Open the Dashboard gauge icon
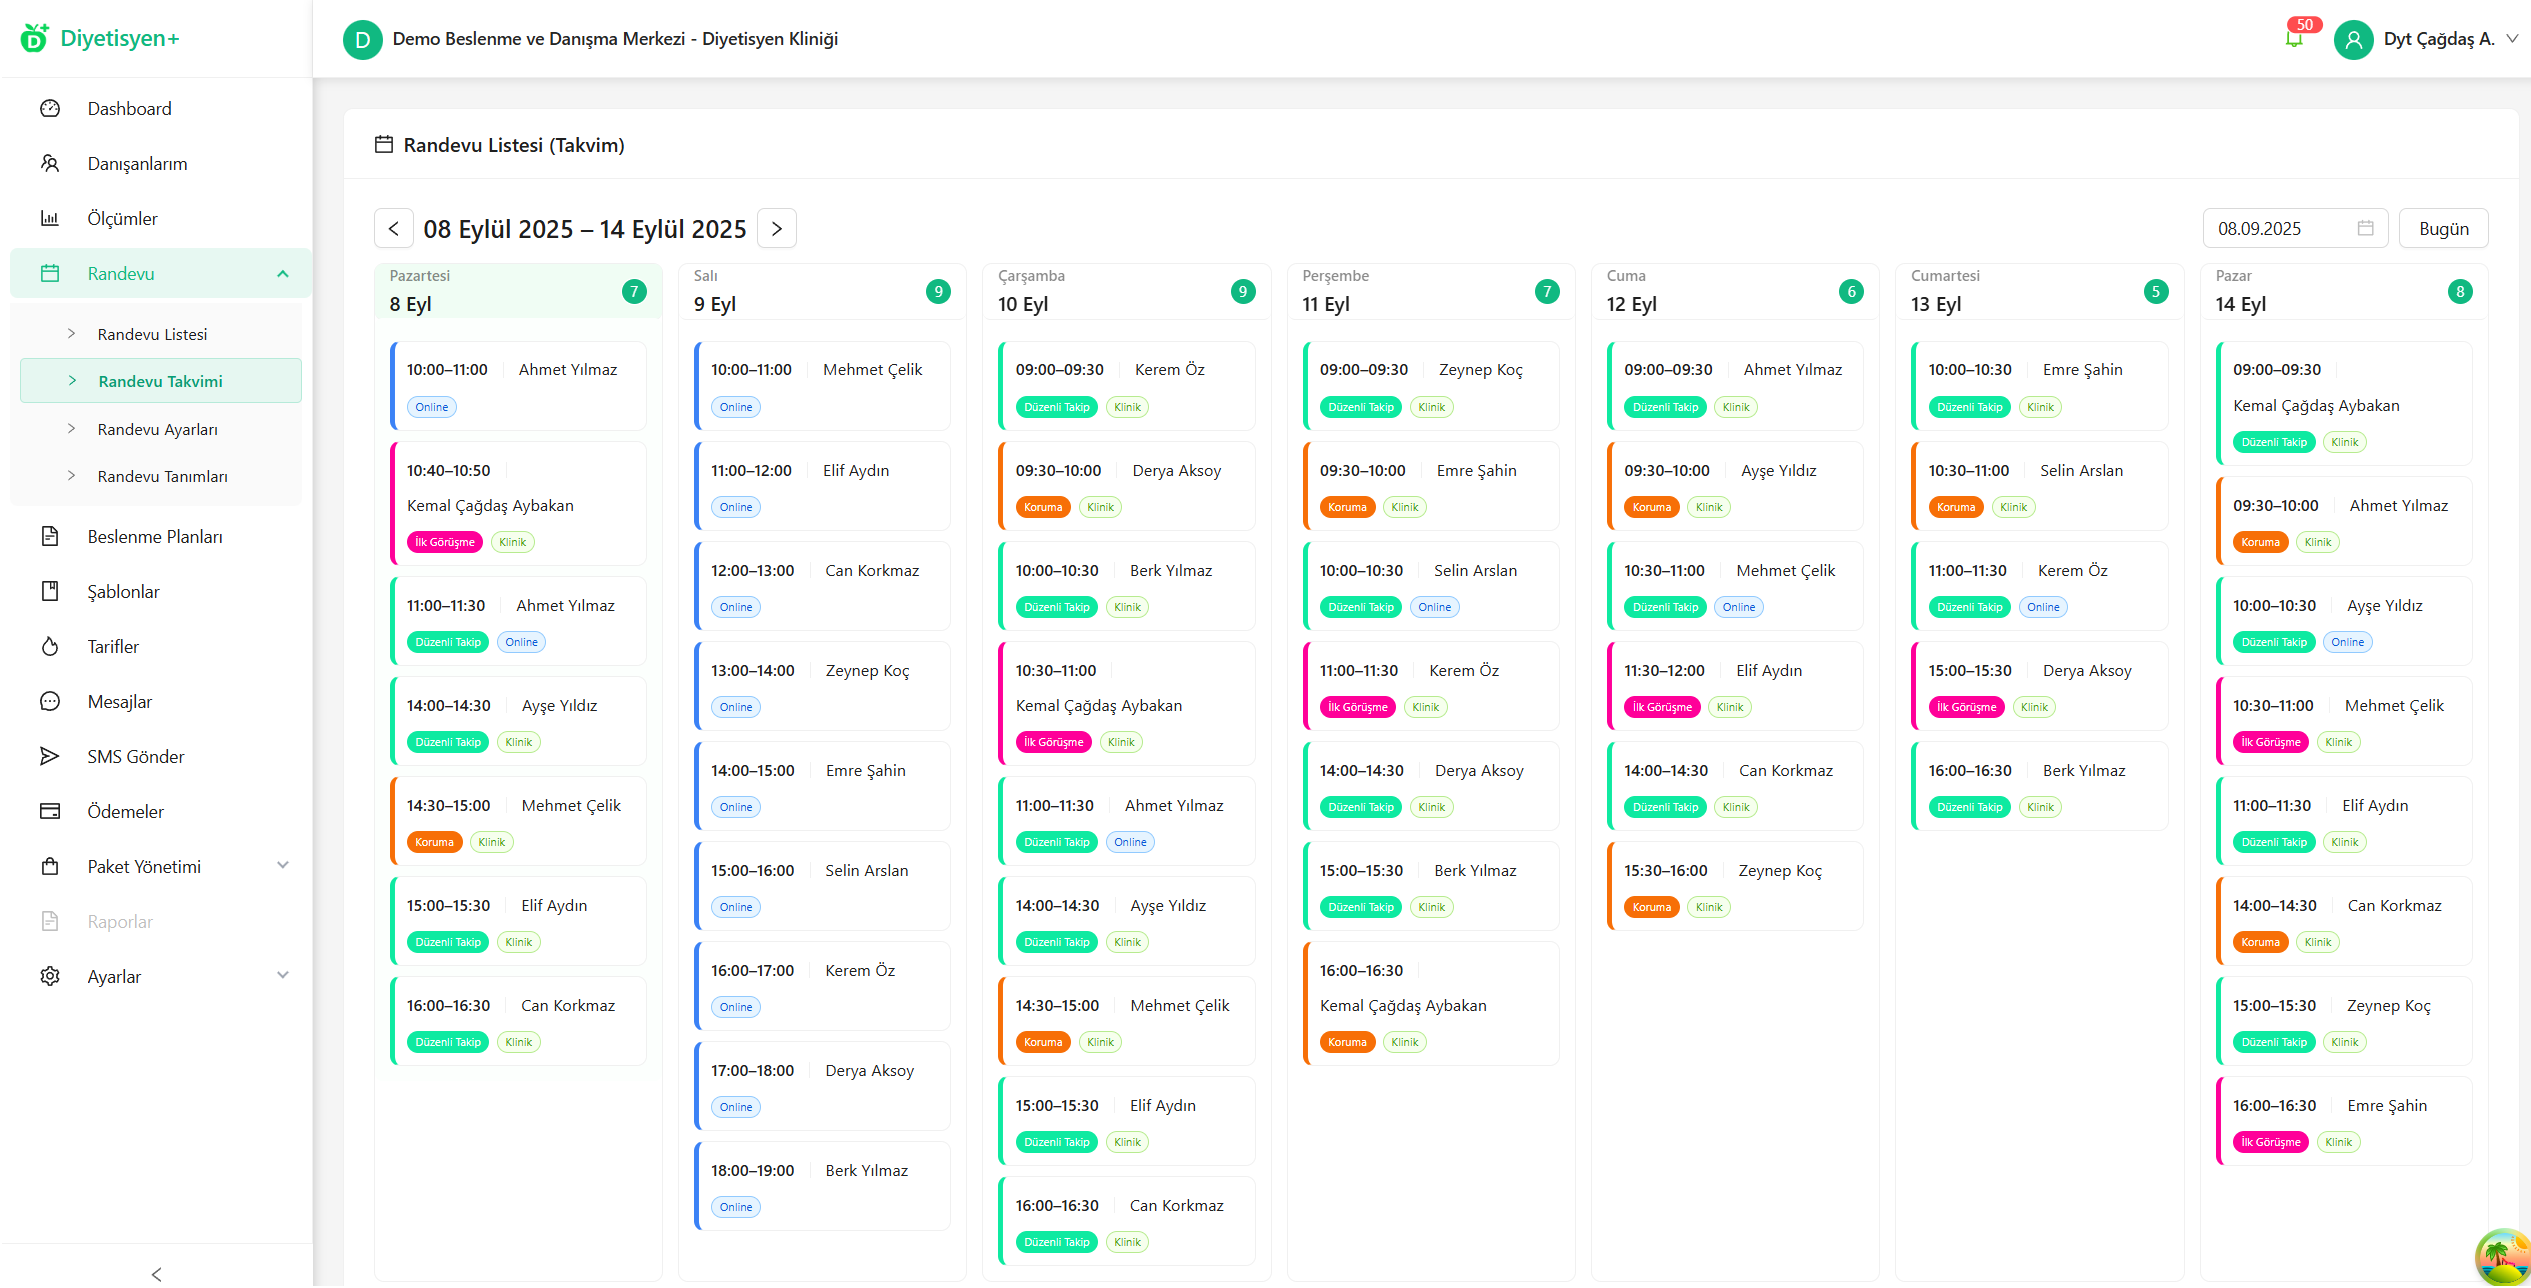 click(x=50, y=108)
